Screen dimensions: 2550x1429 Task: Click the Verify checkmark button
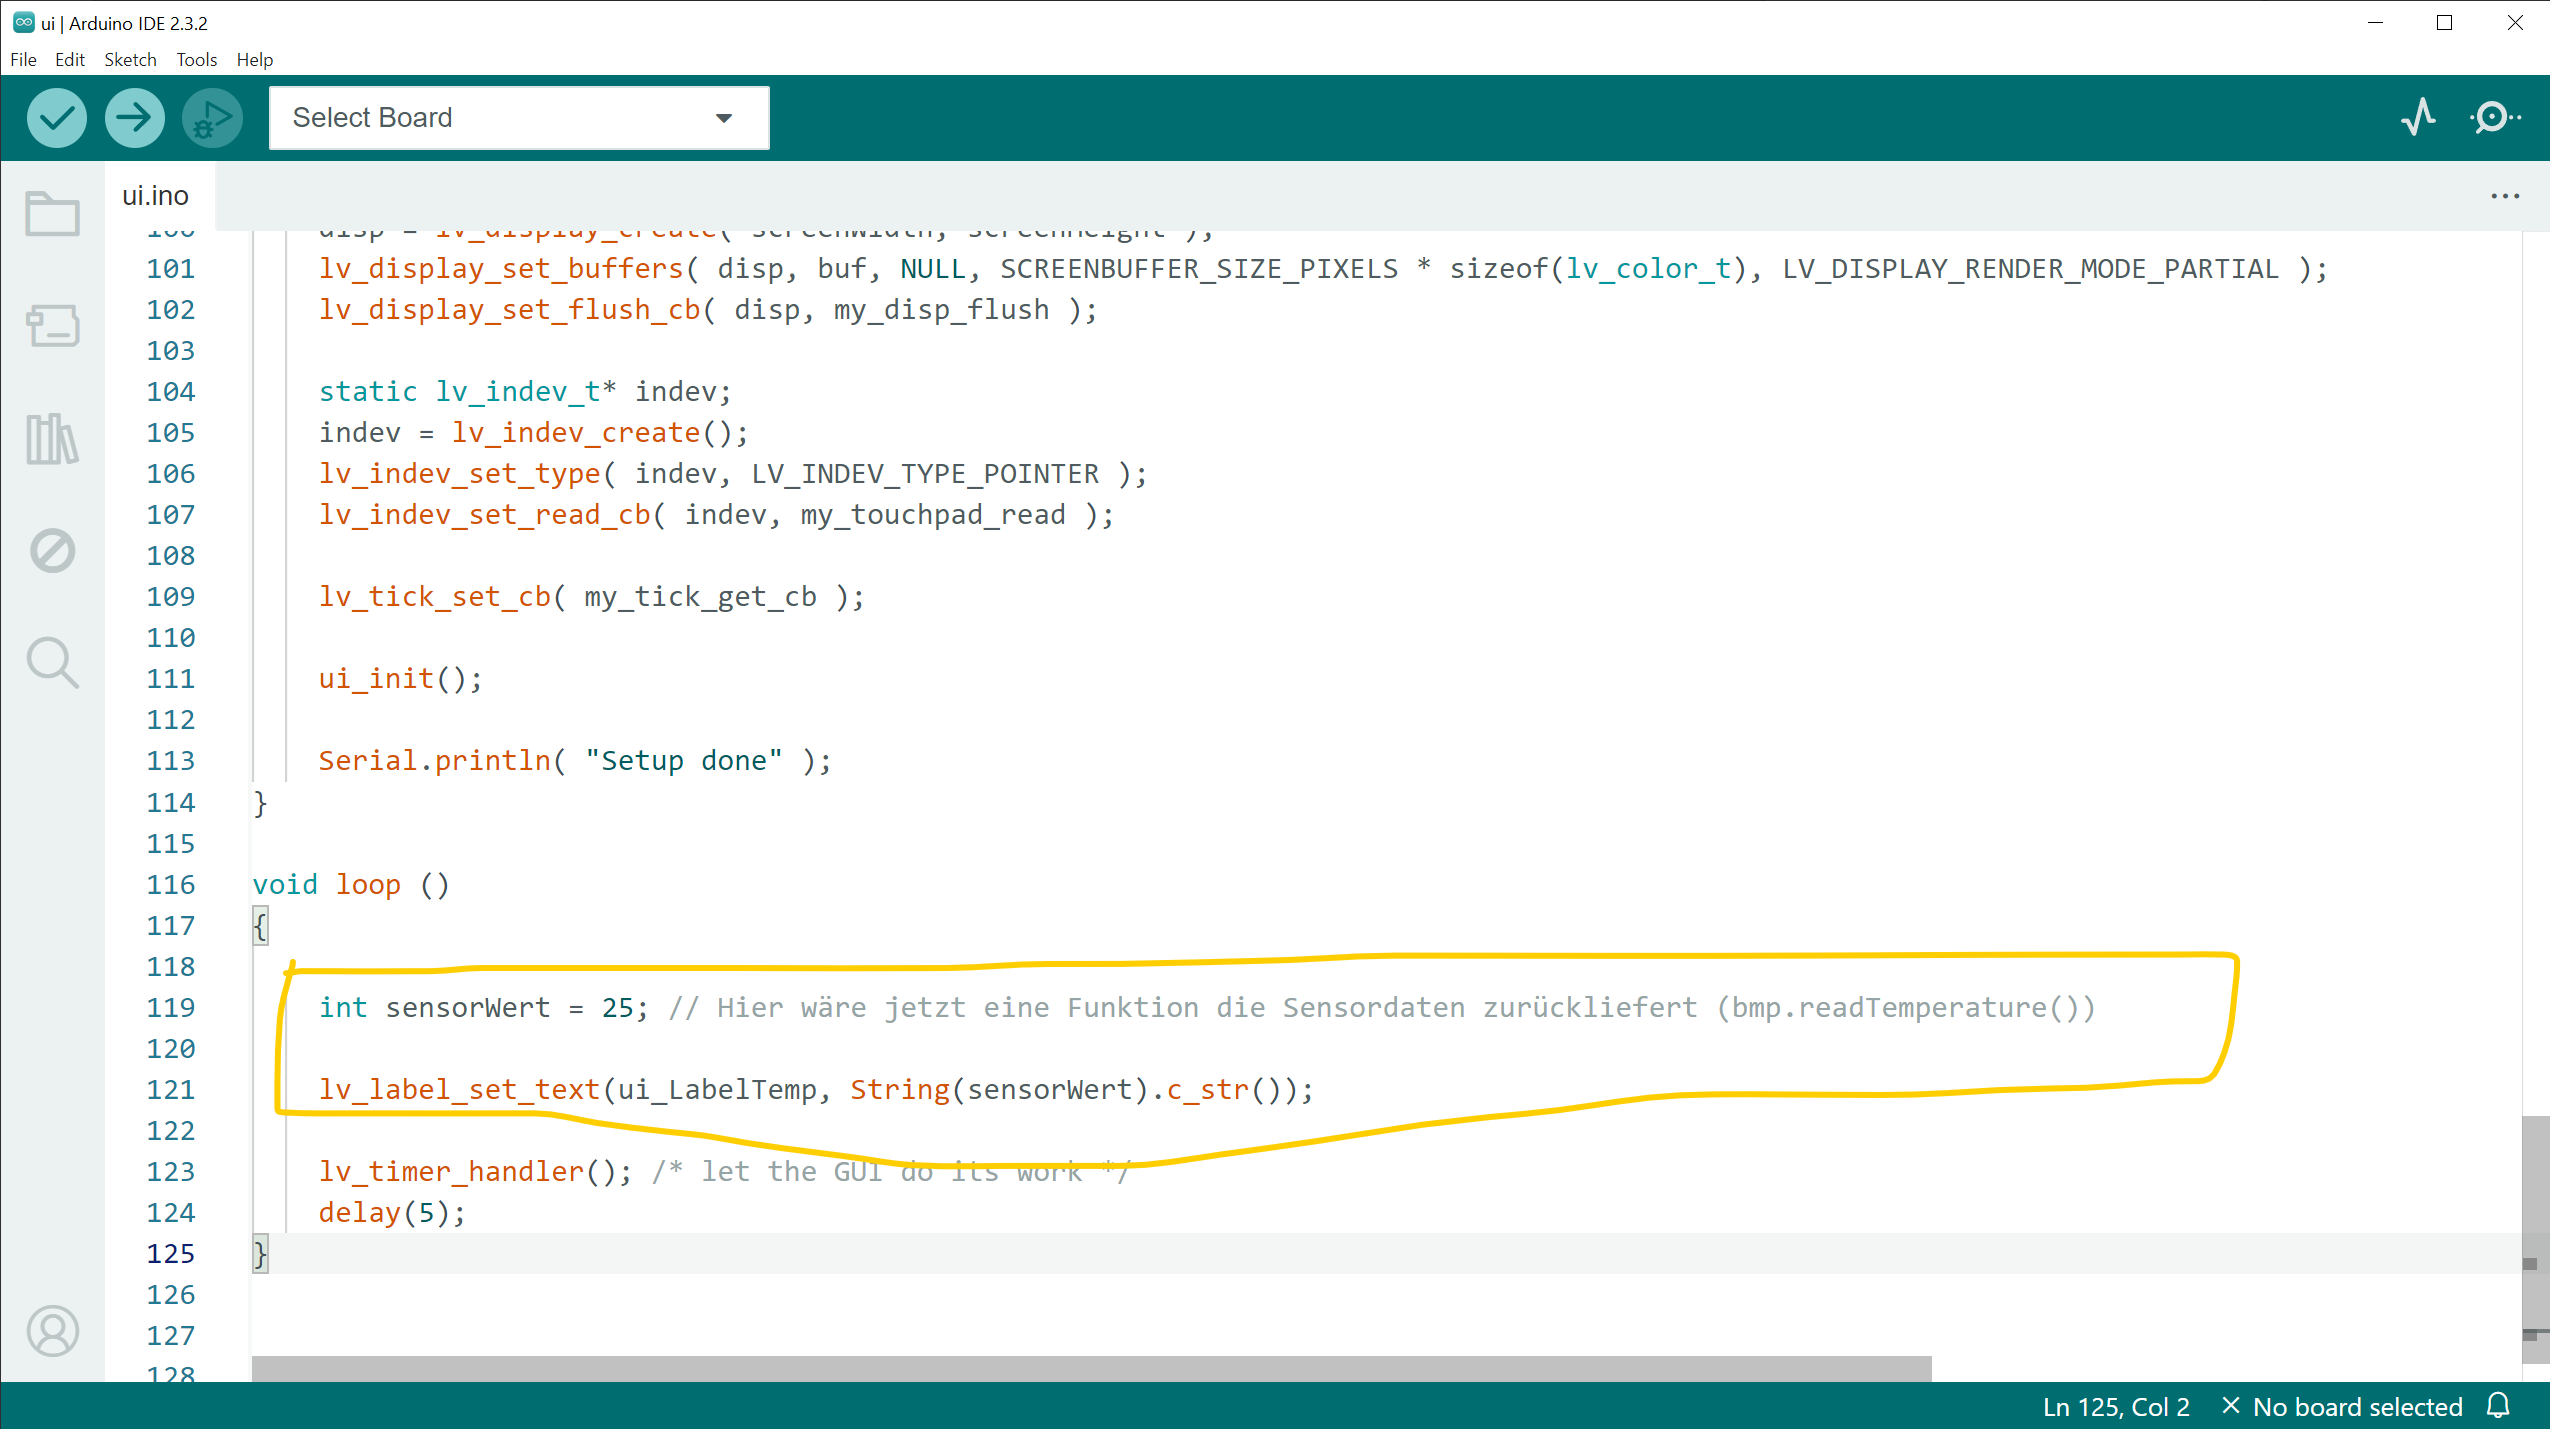(x=56, y=118)
